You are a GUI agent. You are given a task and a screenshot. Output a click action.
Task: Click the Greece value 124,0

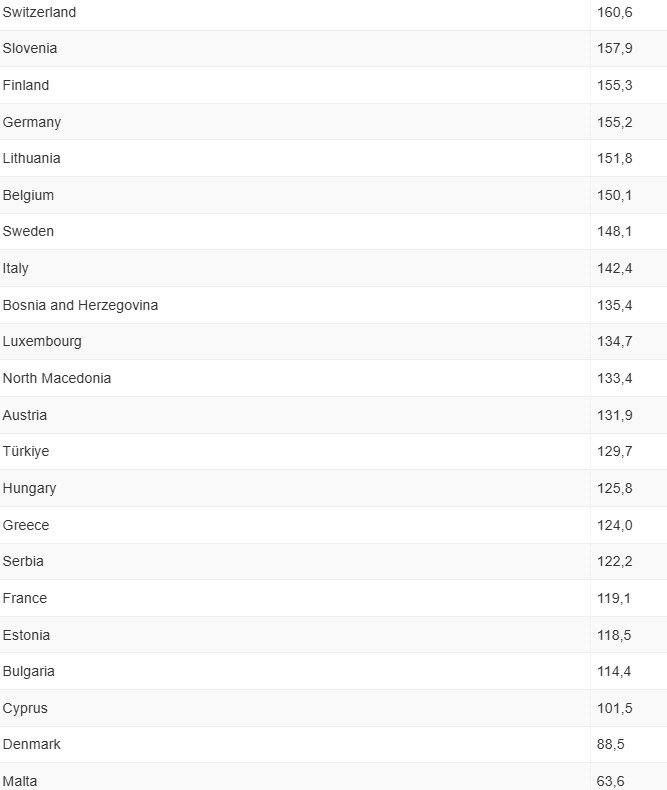(x=614, y=525)
